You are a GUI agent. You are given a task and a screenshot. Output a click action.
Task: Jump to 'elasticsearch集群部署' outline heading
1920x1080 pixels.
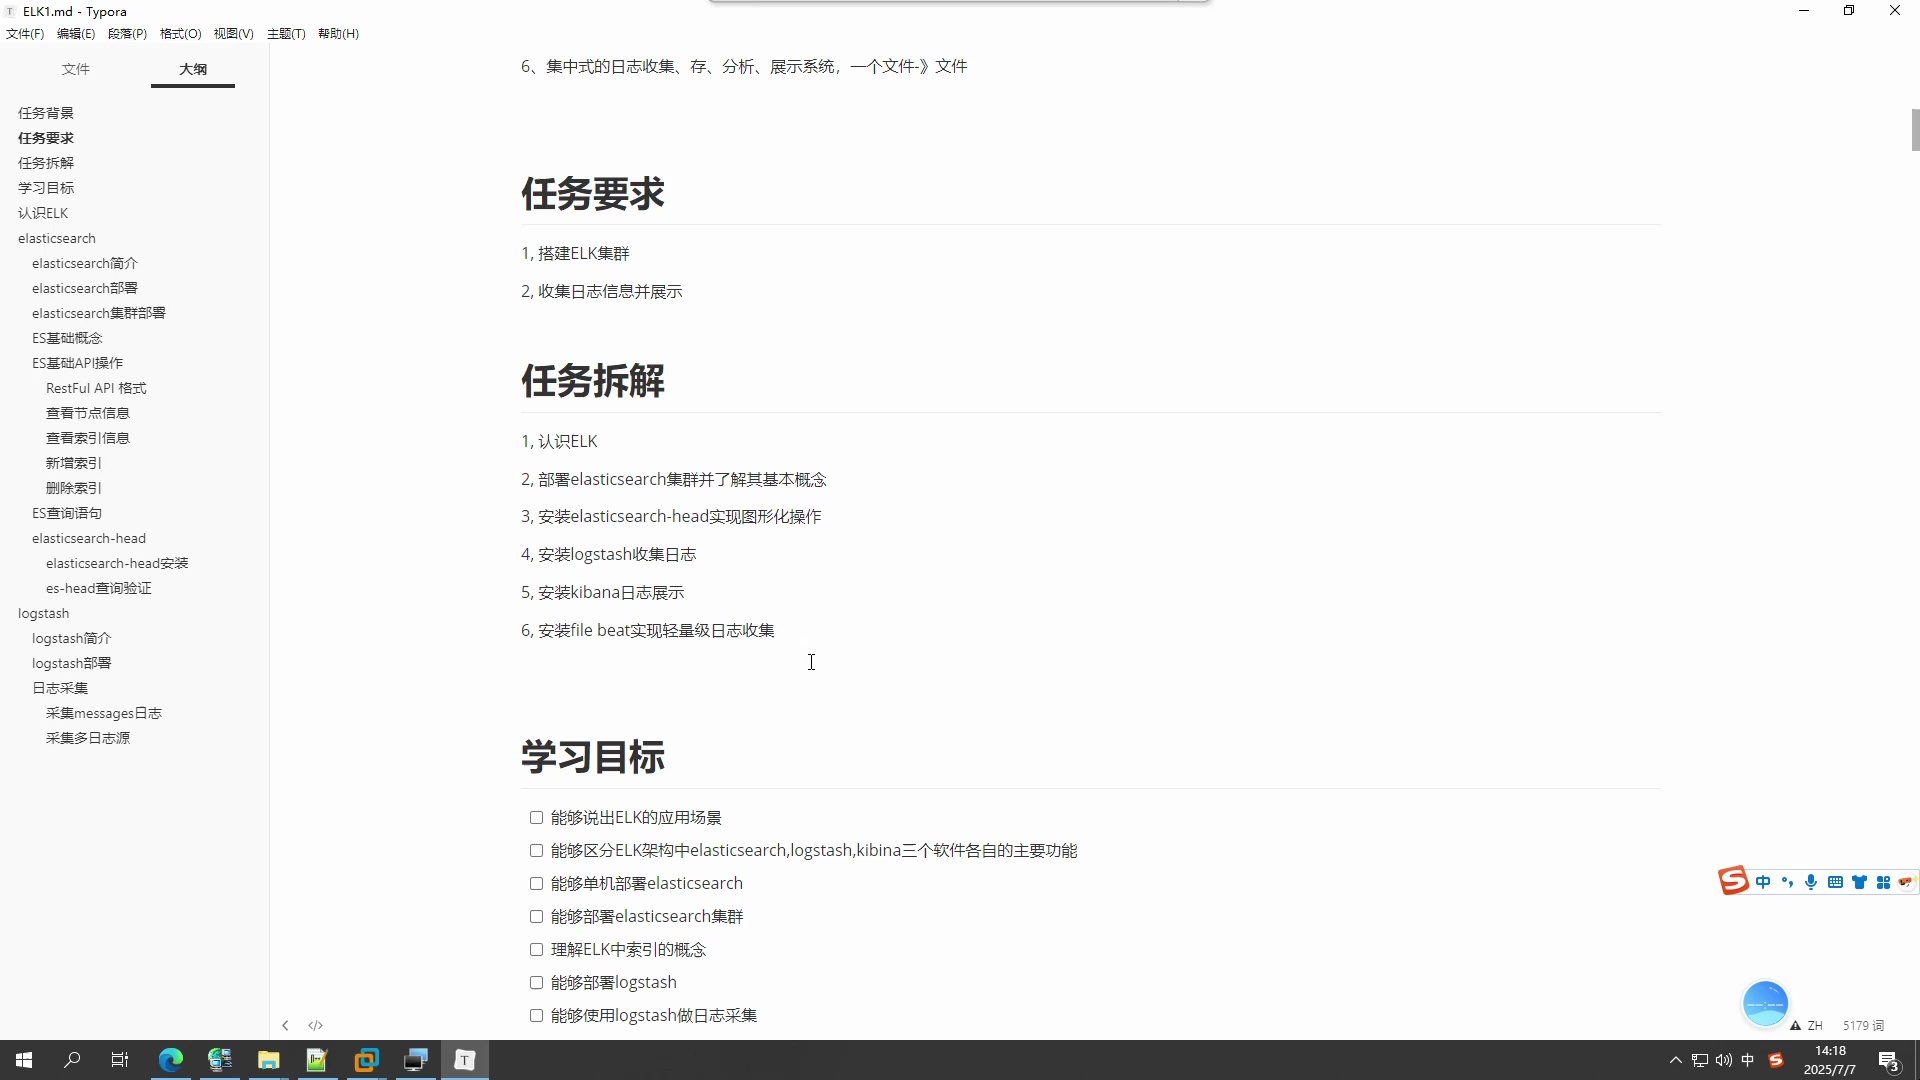[98, 313]
